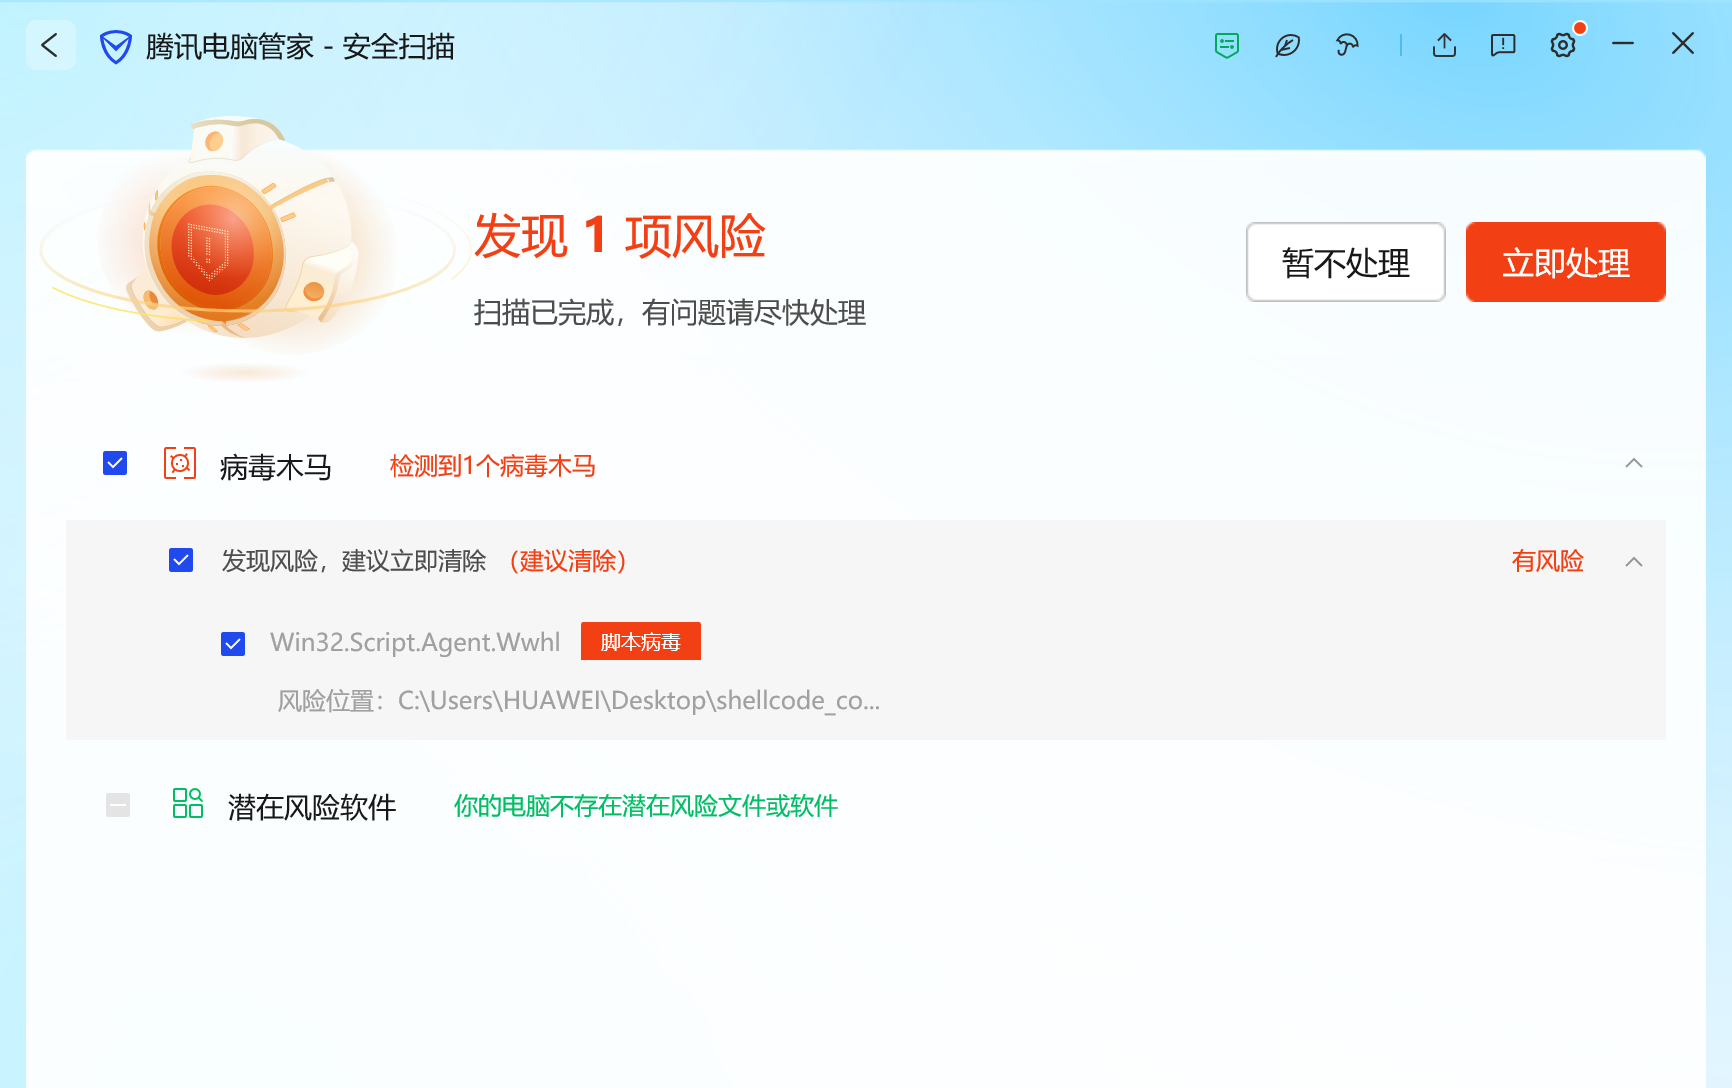Click the 你的电脑不存在潜在风险文件或软件 message
This screenshot has width=1732, height=1088.
click(x=646, y=806)
